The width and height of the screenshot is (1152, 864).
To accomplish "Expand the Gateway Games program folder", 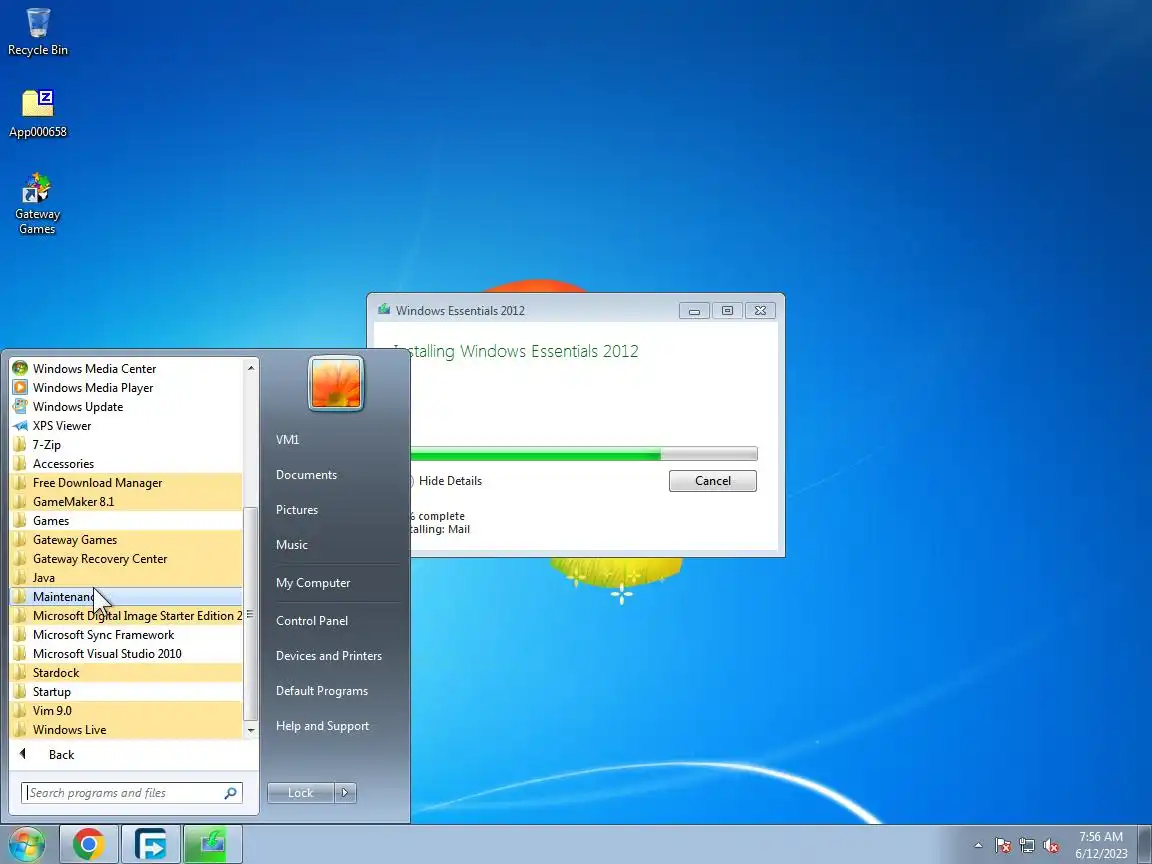I will coord(126,540).
